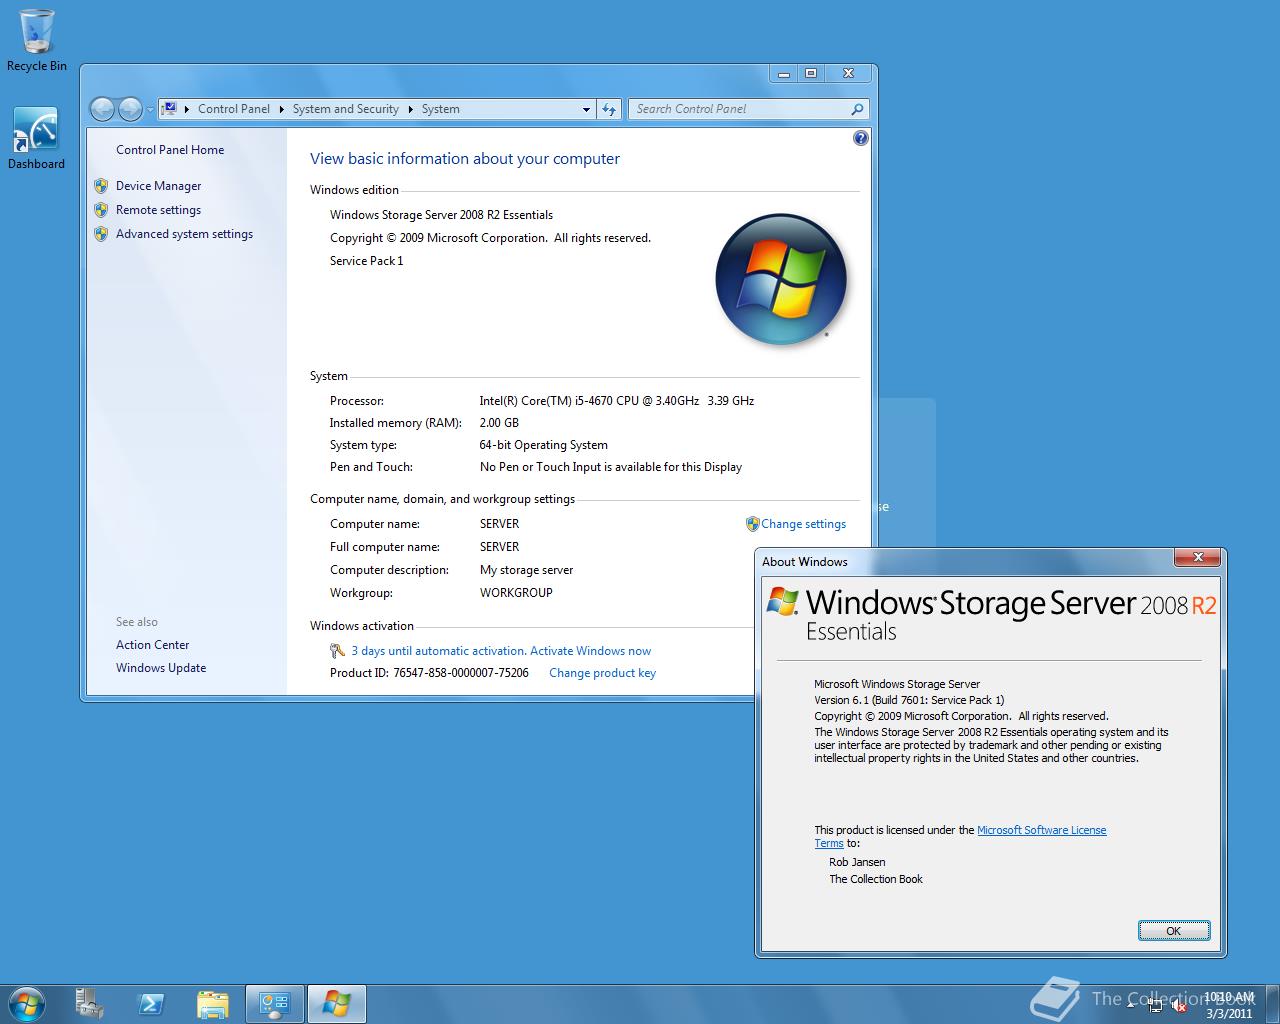This screenshot has height=1024, width=1280.
Task: Click the Product ID 76547-858-0000007-75206 text
Action: (x=429, y=673)
